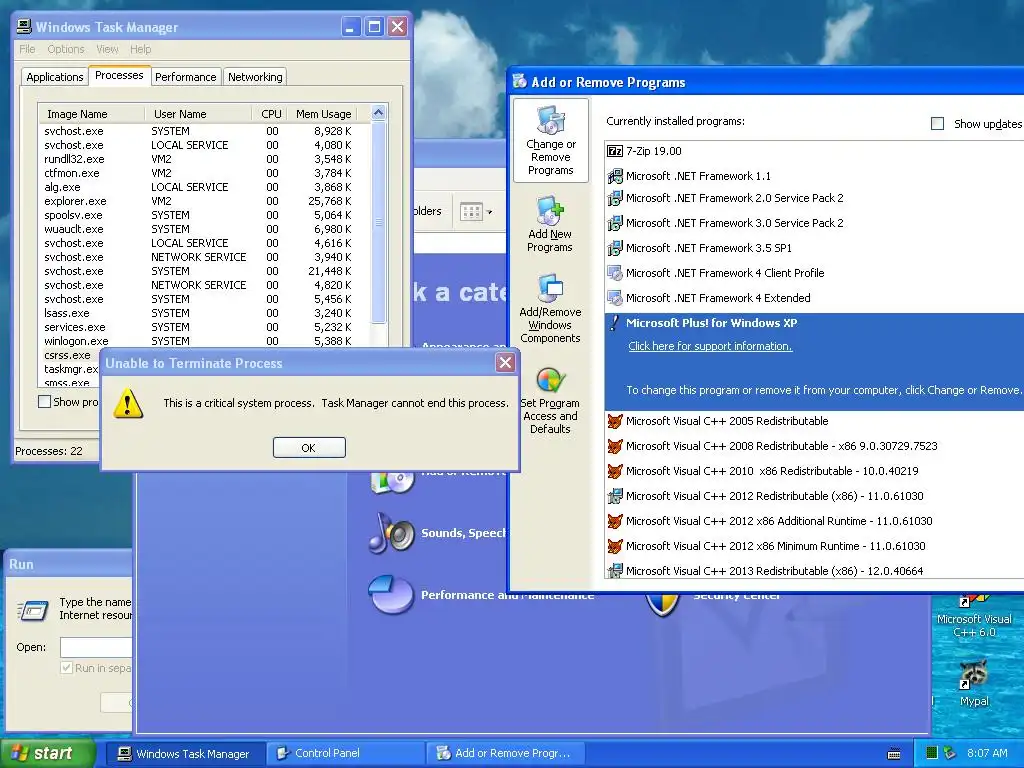Click Visual C++ 2013 Redistributable icon
Image resolution: width=1024 pixels, height=768 pixels.
[615, 571]
